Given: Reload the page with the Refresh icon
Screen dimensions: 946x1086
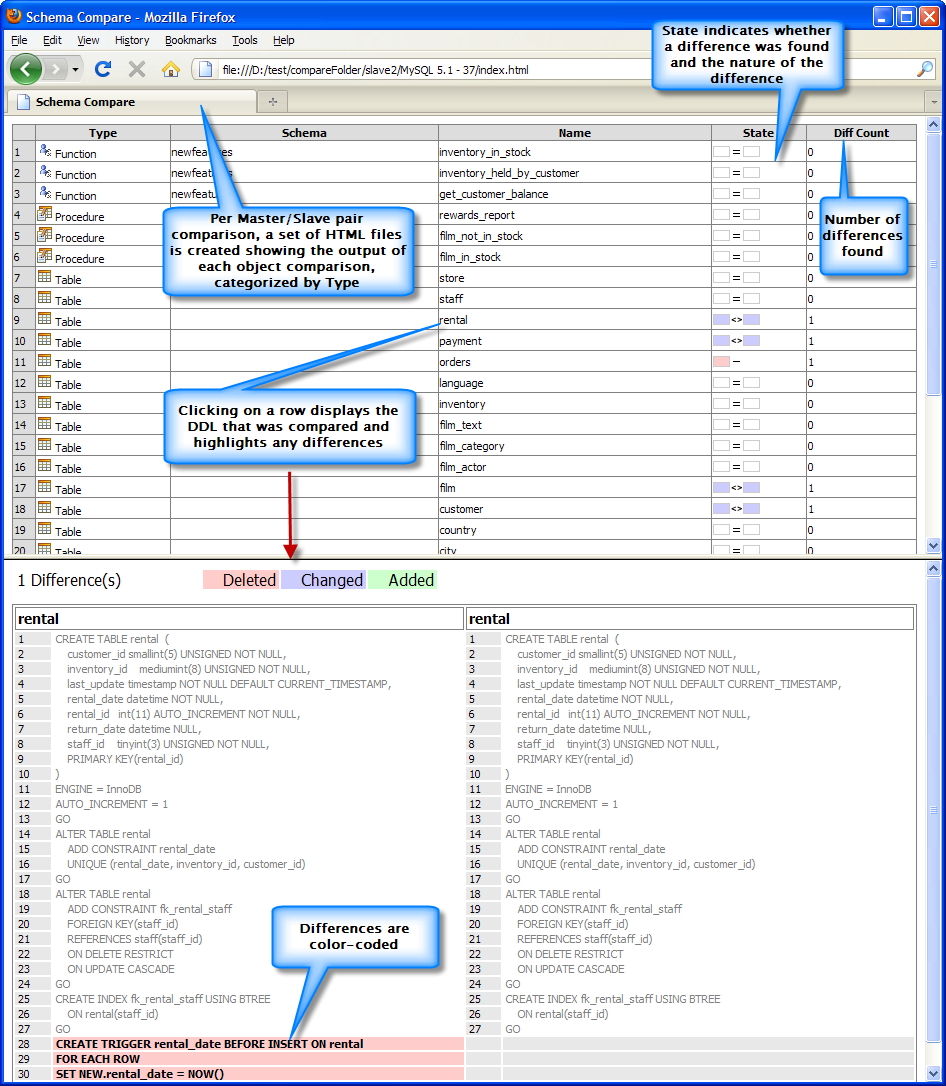Looking at the screenshot, I should coord(103,69).
